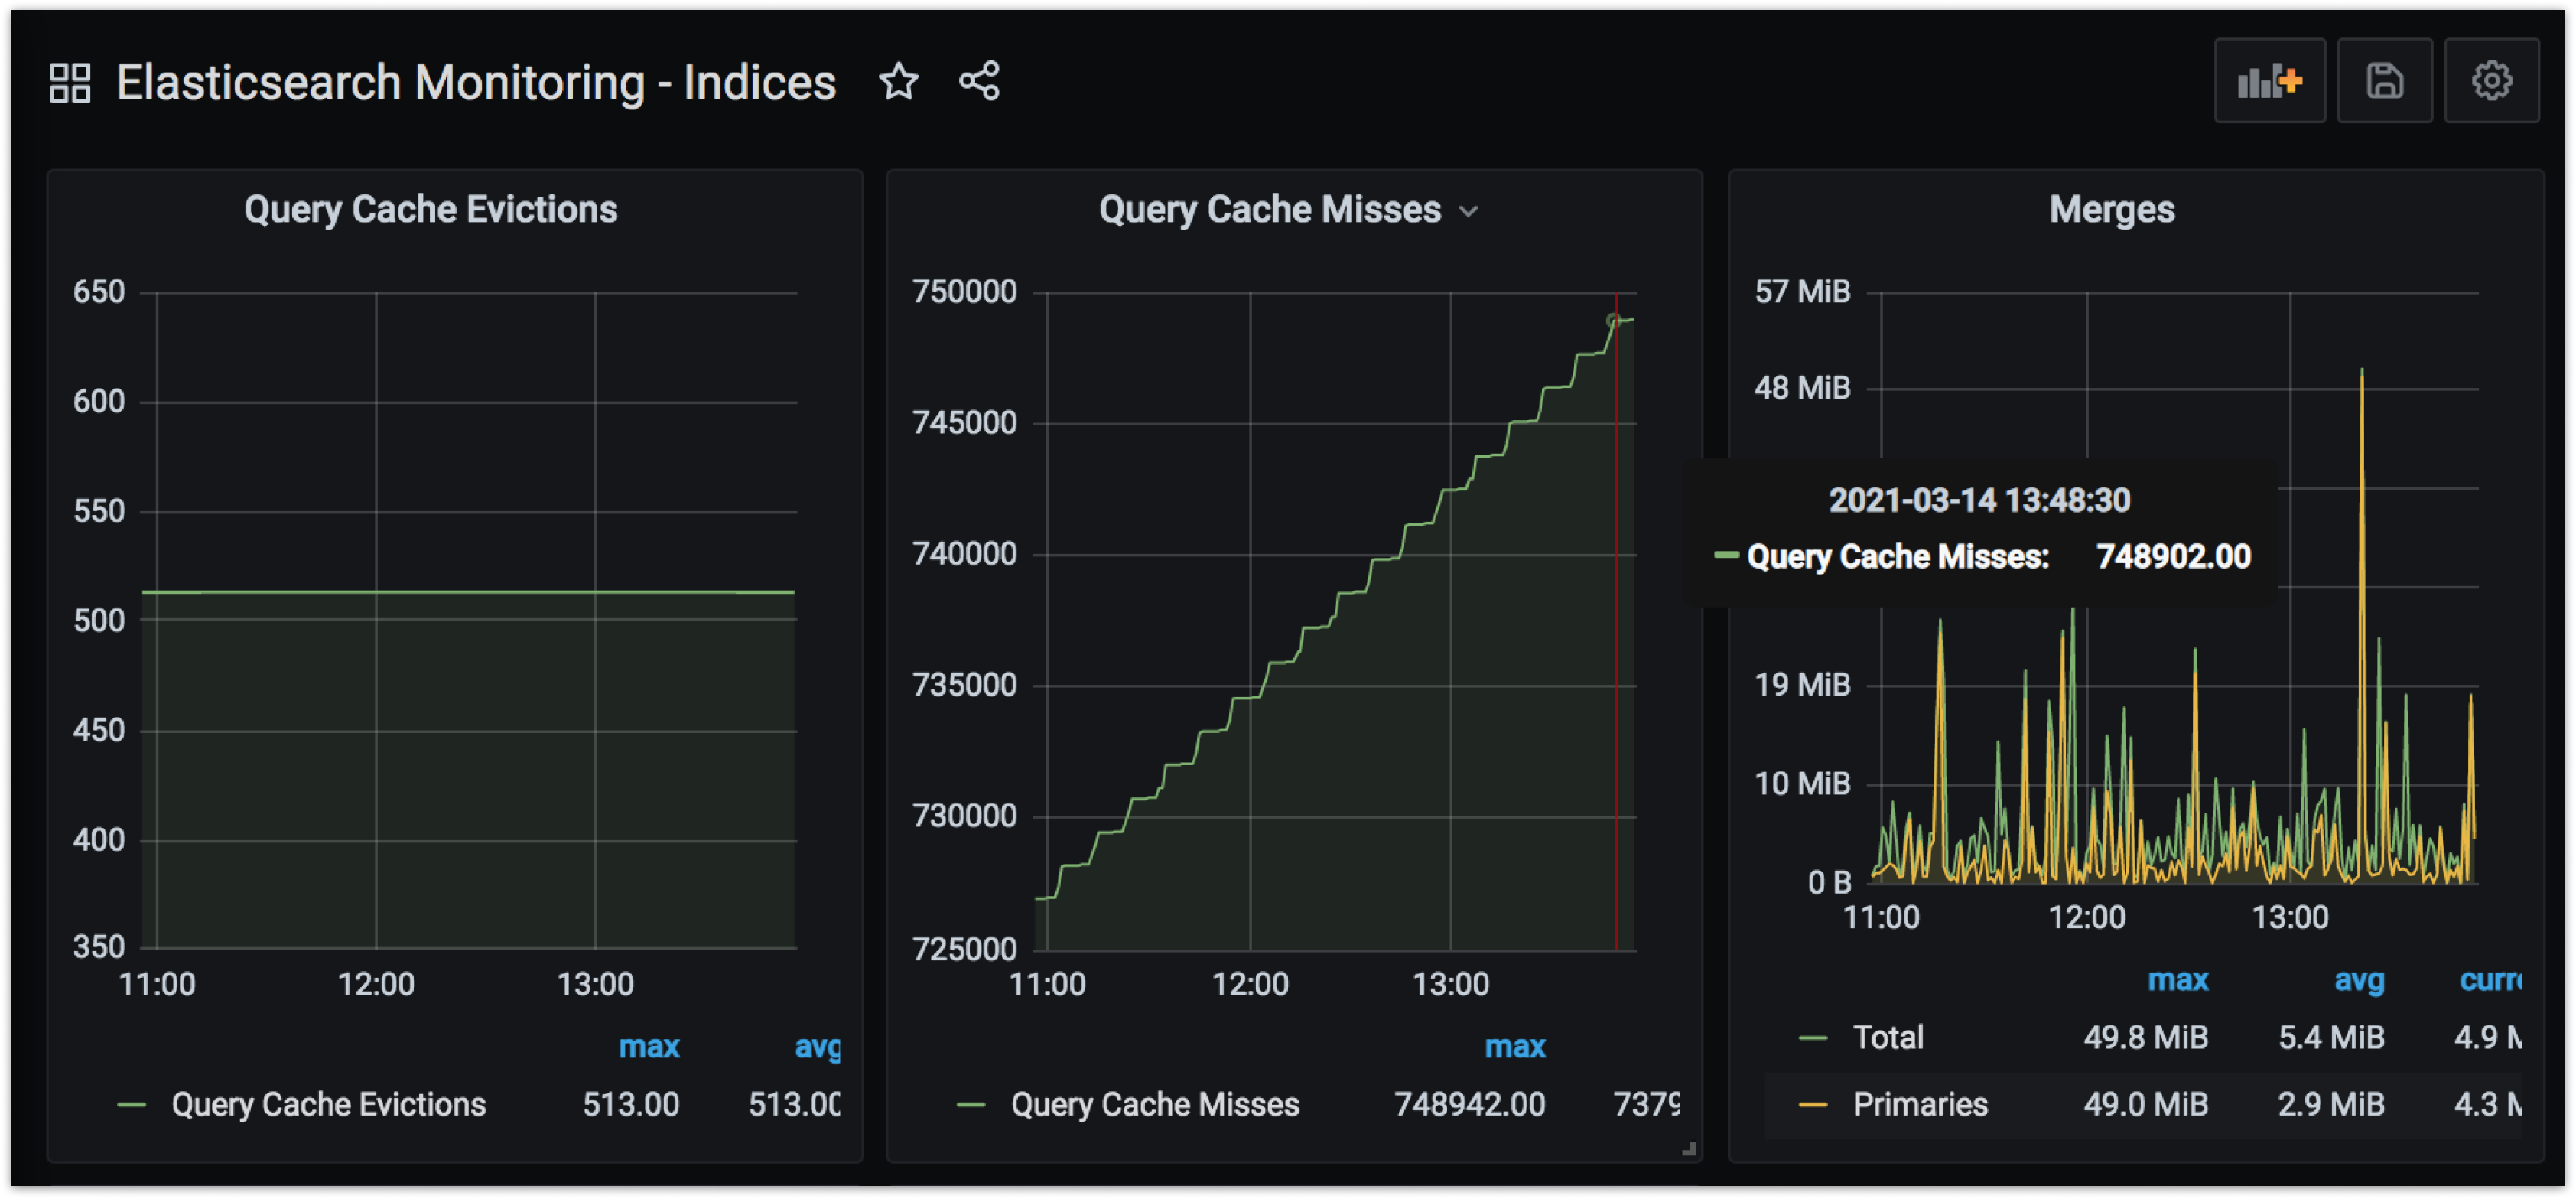Save the dashboard with disk icon

coord(2384,81)
